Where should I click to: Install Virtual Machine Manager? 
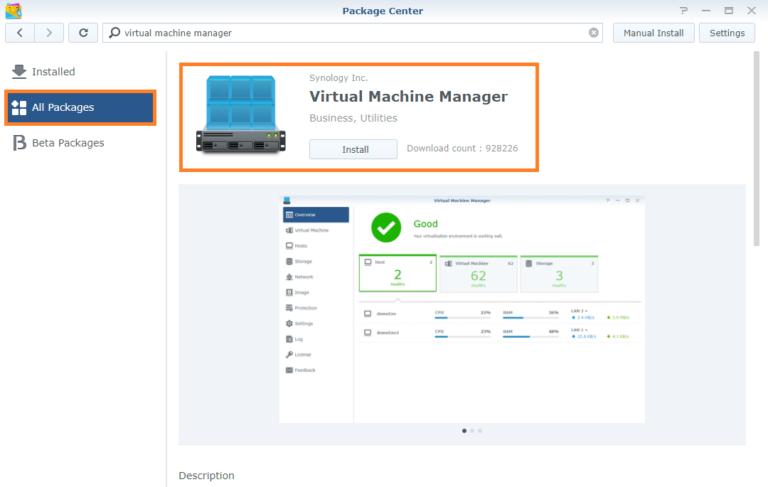pyautogui.click(x=353, y=149)
